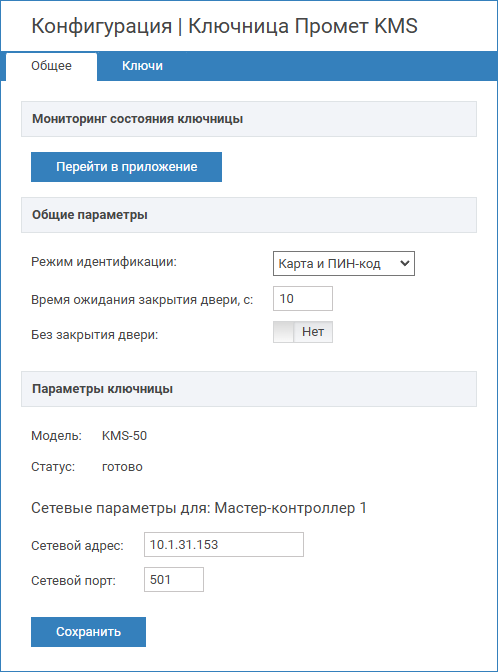Click the готово status text

[x=122, y=467]
